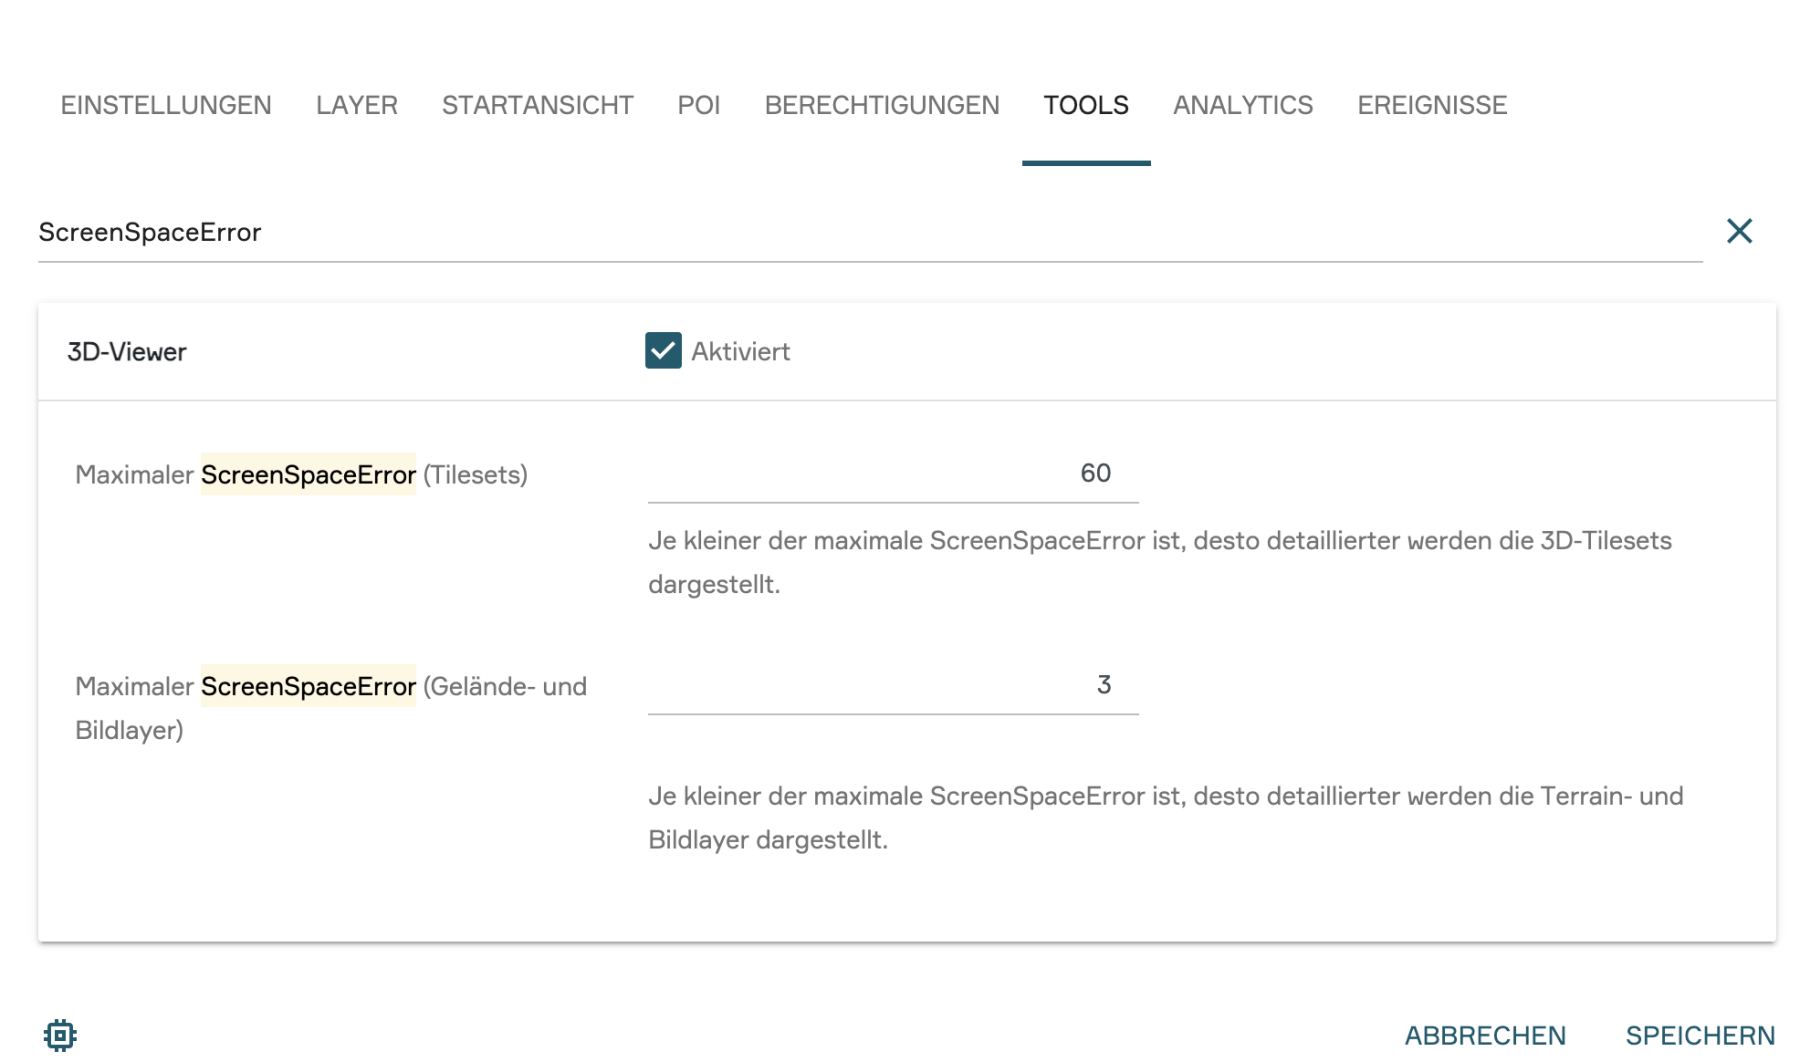Show the Ereignisse tab
This screenshot has width=1800, height=1062.
(1431, 105)
